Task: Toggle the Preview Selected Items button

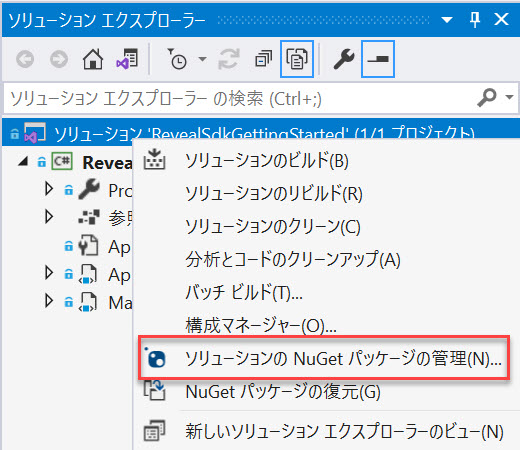Action: [378, 59]
